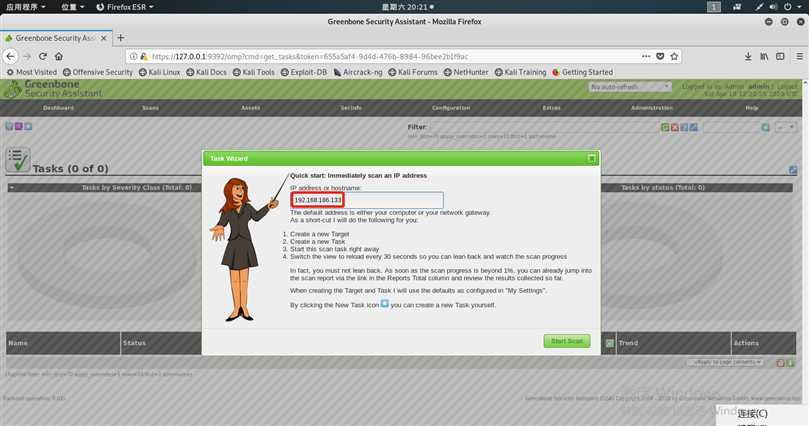Open Aircrack-ng bookmark
The image size is (809, 426).
tap(358, 72)
